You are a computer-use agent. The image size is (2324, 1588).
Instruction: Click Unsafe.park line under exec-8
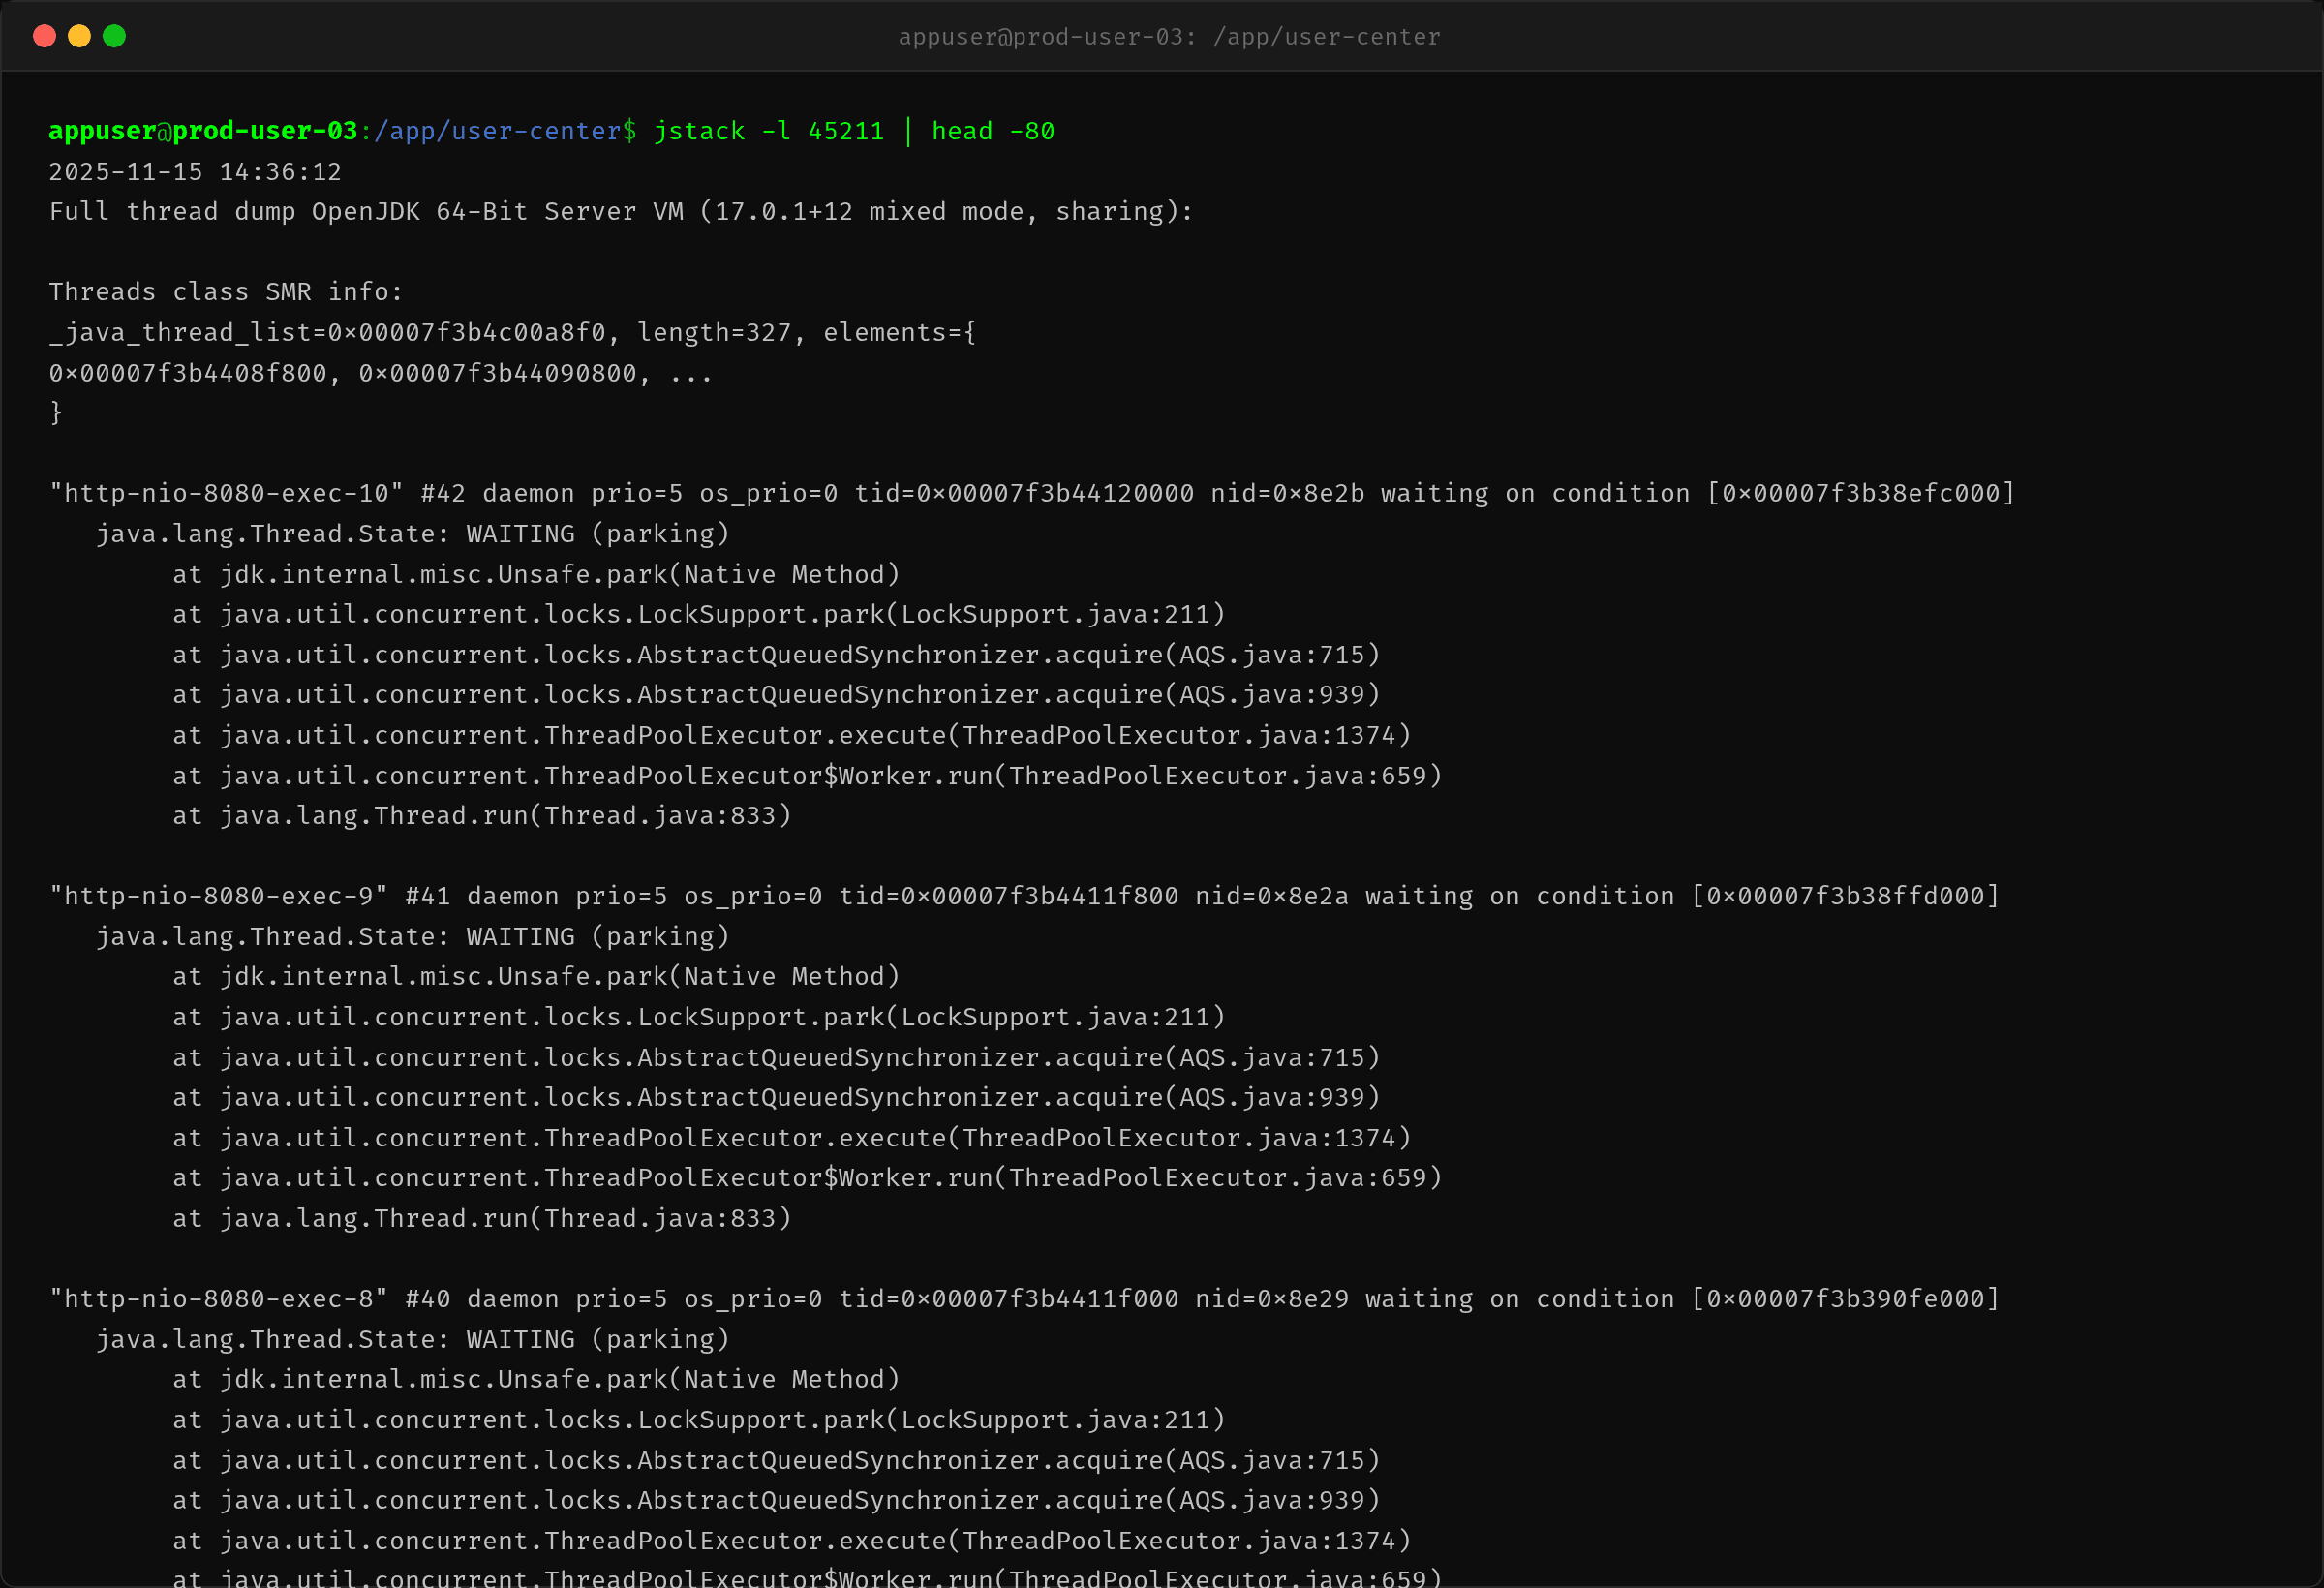pos(536,1380)
